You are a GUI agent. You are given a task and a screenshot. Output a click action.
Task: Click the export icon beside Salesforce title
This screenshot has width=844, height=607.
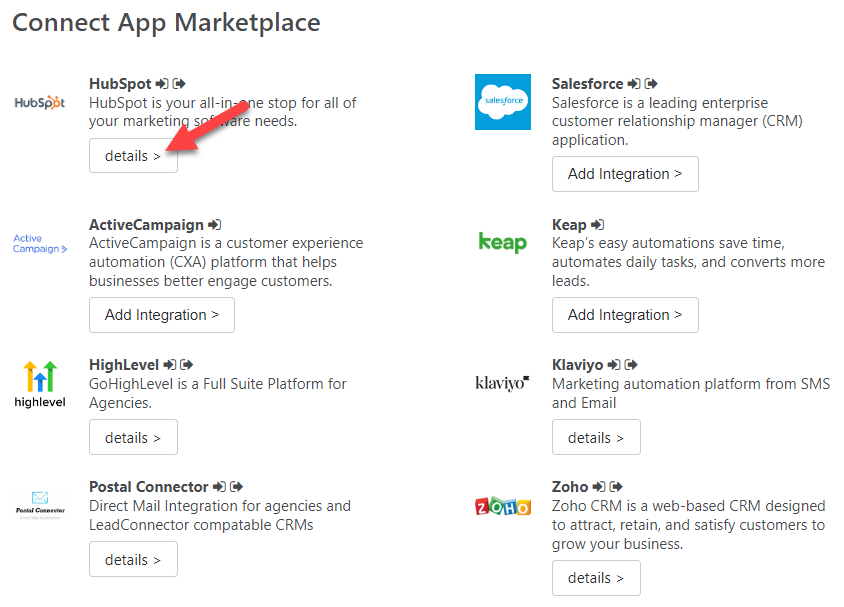(651, 84)
